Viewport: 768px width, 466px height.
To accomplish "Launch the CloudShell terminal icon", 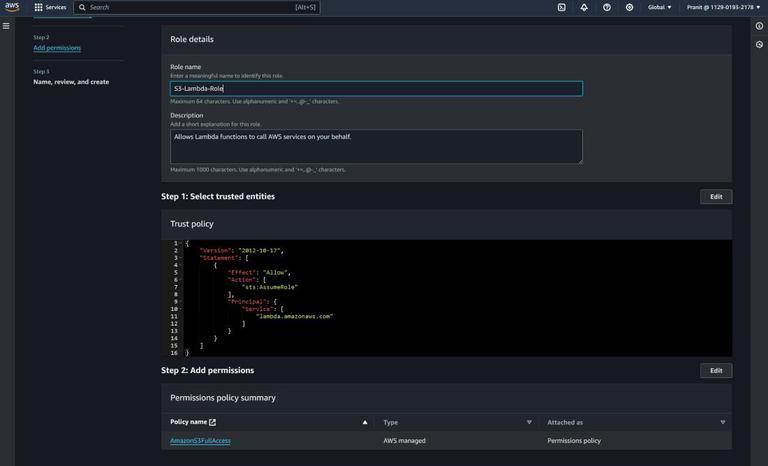I will [x=561, y=7].
